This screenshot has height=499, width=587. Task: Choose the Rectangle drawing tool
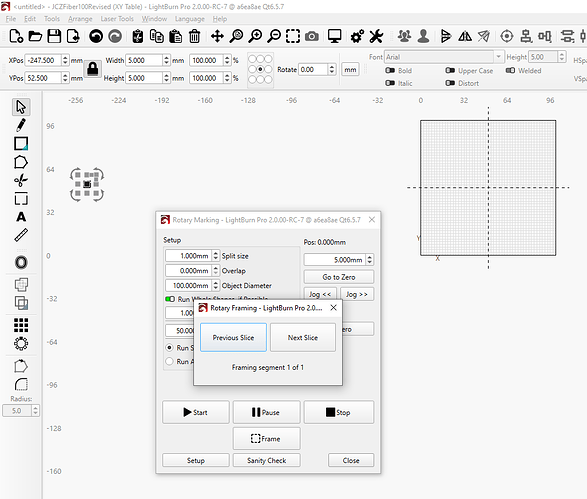pos(21,143)
